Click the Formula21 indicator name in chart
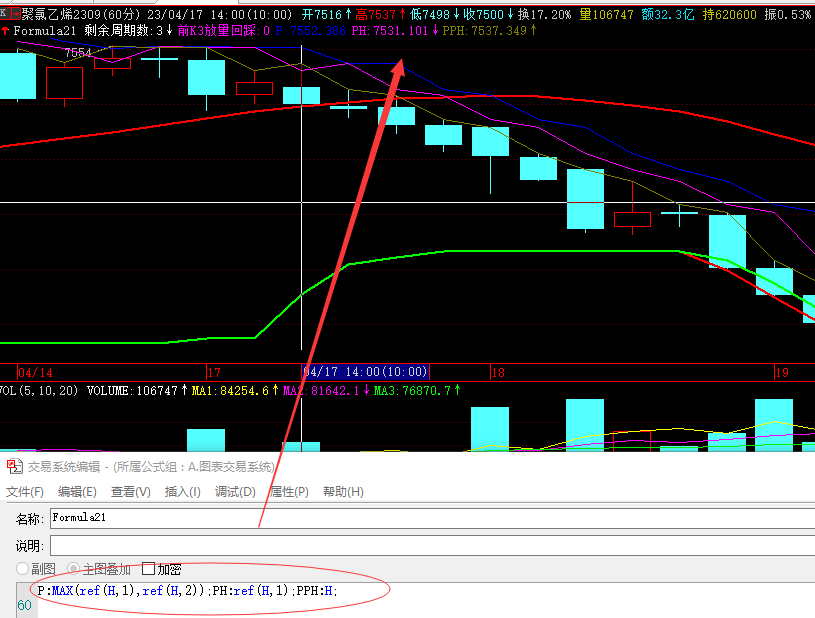The image size is (815, 618). 45,31
